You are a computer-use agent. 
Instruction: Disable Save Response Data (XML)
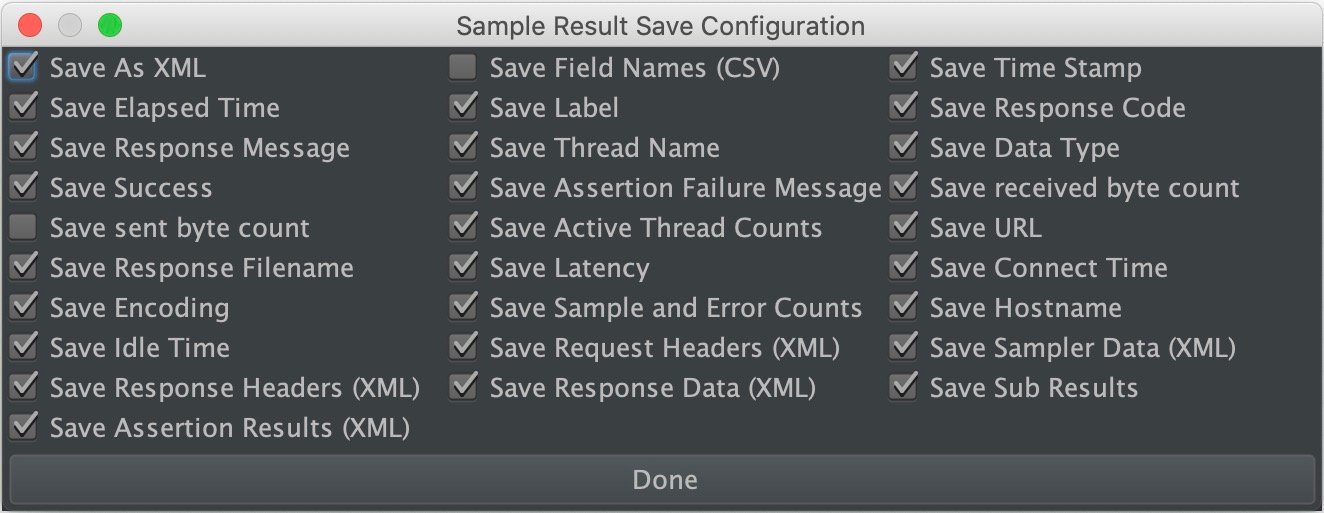pyautogui.click(x=463, y=388)
